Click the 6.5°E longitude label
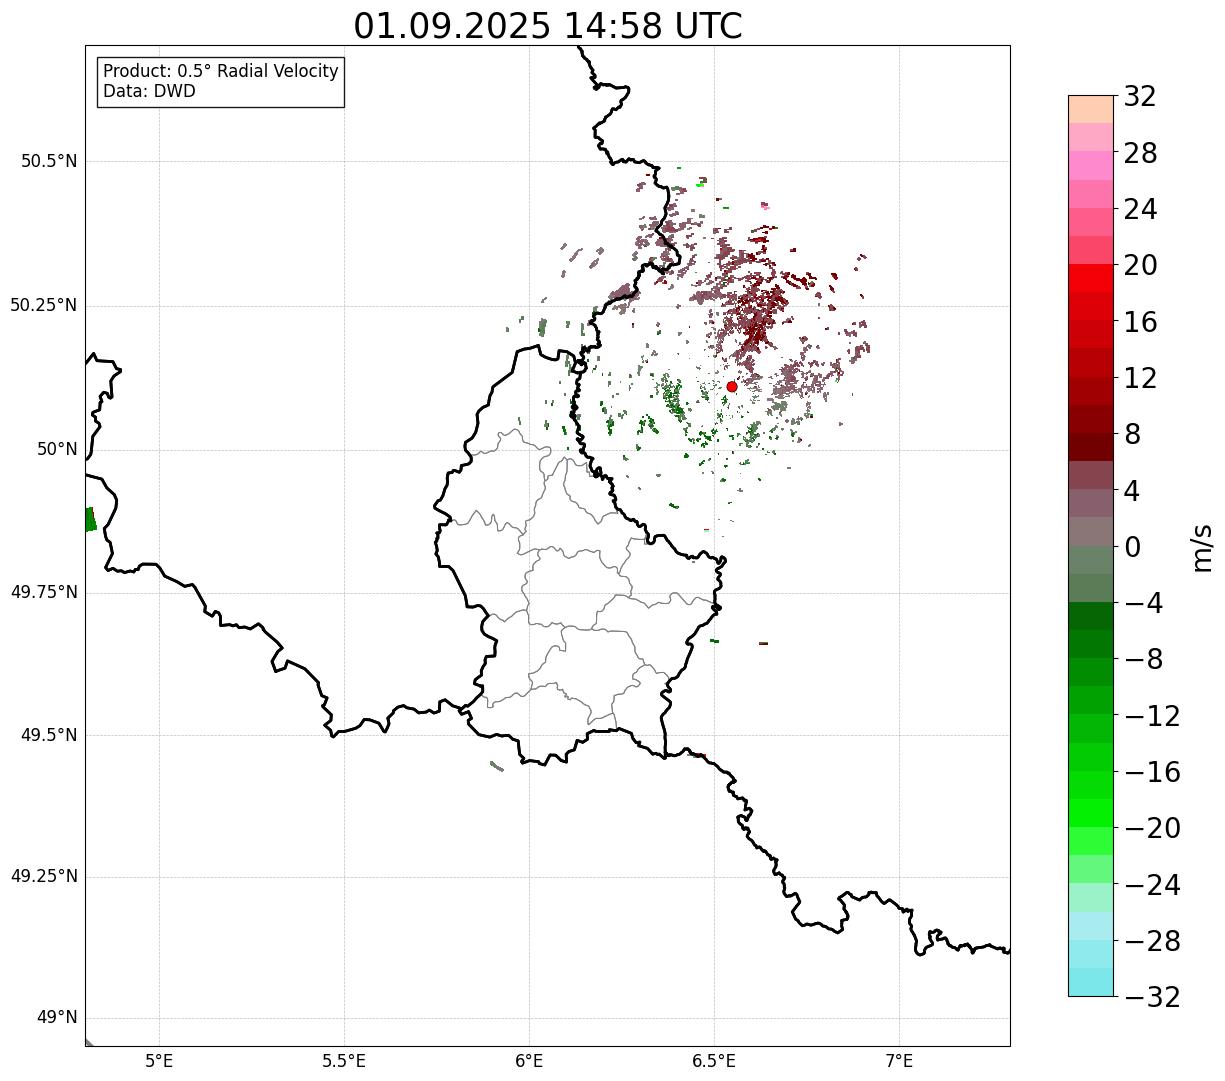The image size is (1225, 1081). coord(714,1061)
